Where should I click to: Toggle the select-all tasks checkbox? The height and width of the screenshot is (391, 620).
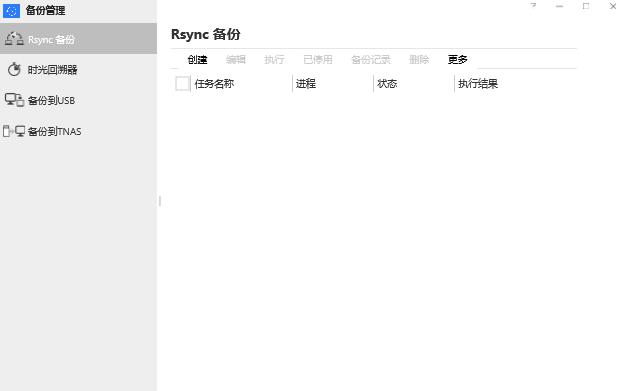pyautogui.click(x=182, y=83)
